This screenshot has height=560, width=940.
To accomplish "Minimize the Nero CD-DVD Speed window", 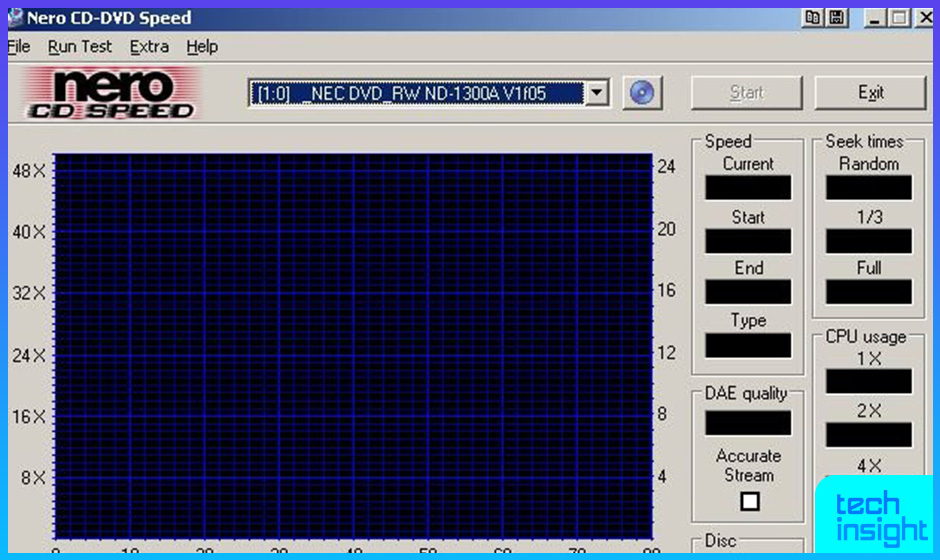I will 876,18.
